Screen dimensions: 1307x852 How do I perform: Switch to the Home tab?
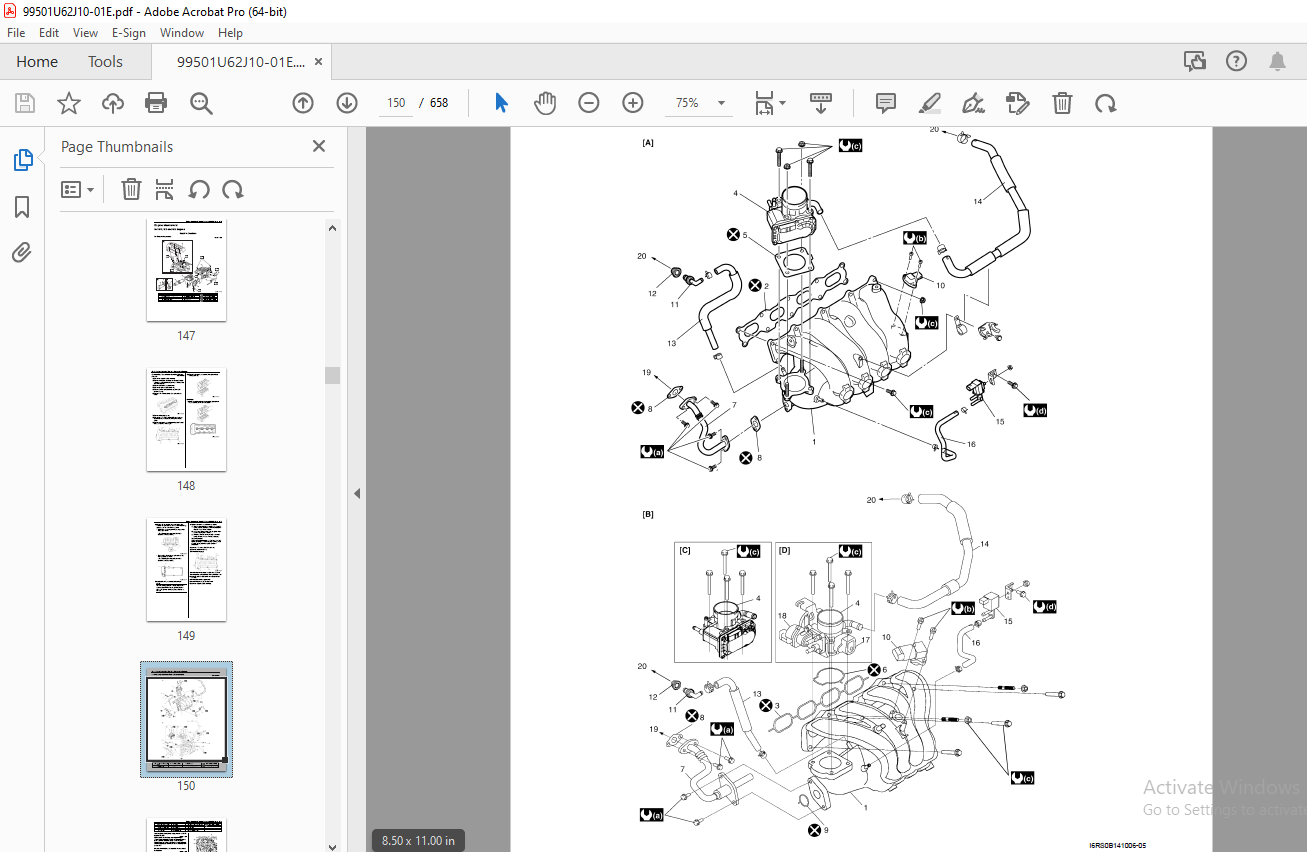tap(37, 62)
